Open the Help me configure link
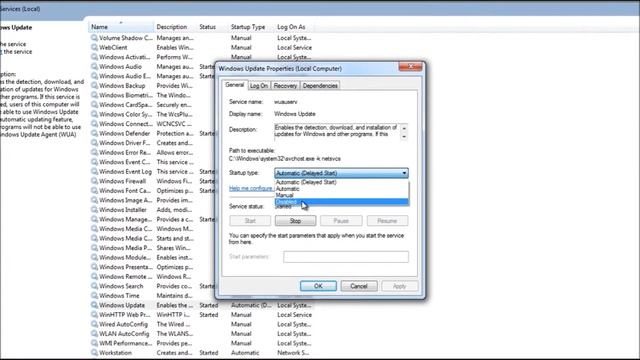 click(x=251, y=188)
